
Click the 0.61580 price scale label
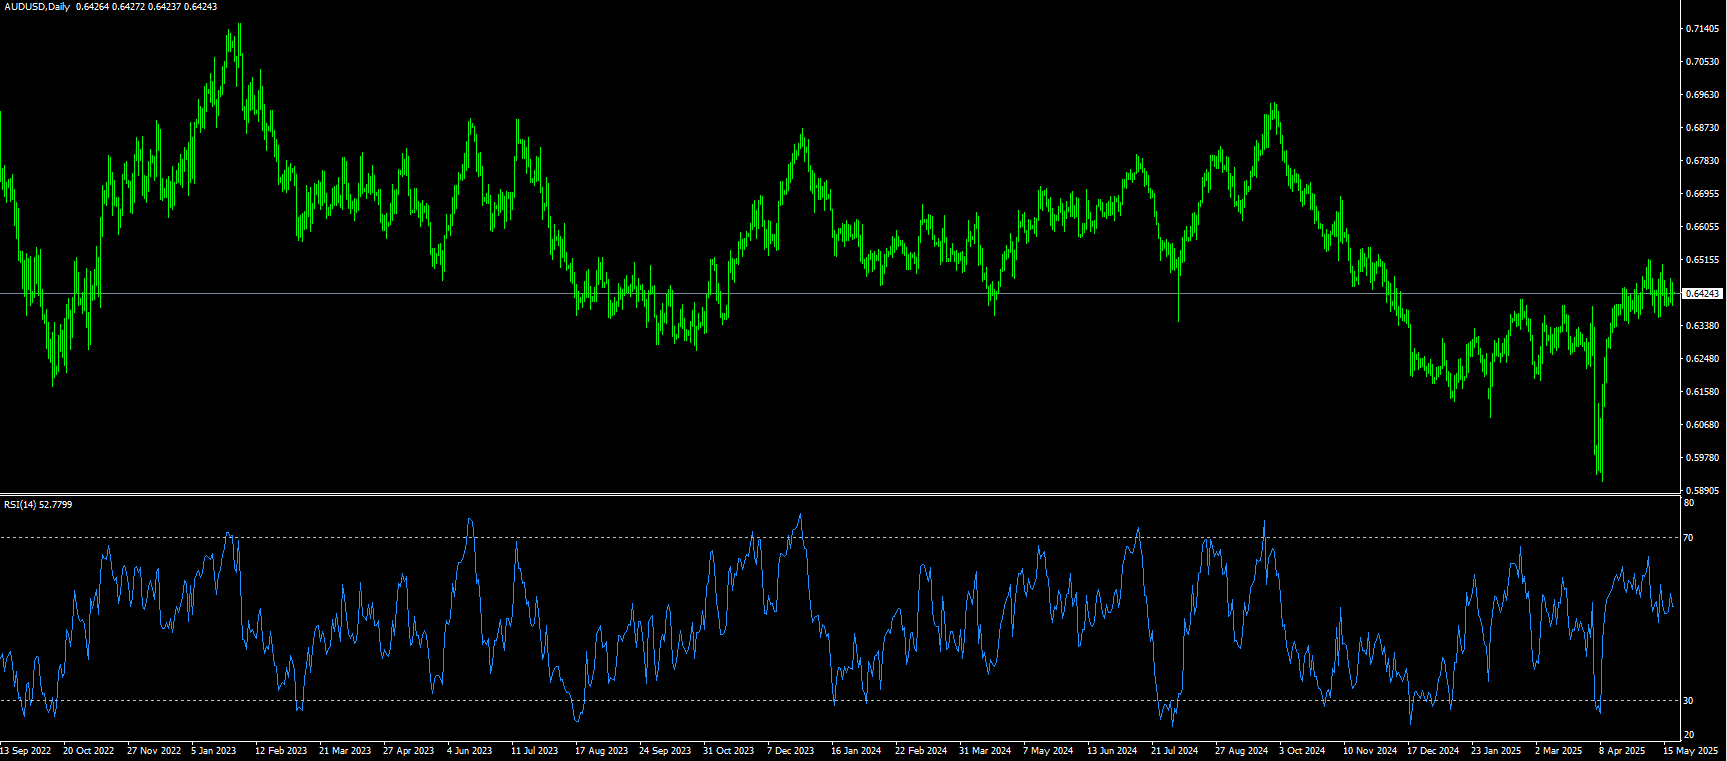pos(1703,392)
